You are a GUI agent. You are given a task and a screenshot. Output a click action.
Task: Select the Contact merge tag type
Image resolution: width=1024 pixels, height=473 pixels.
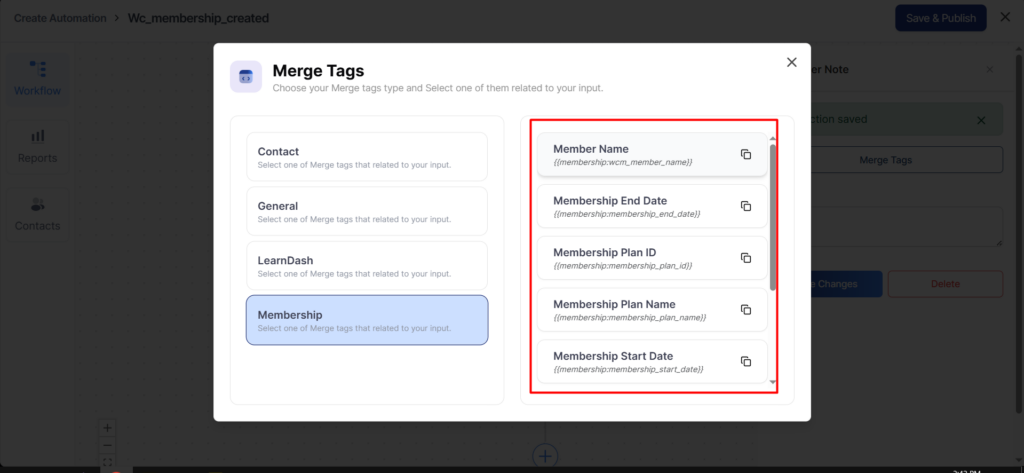click(x=367, y=157)
